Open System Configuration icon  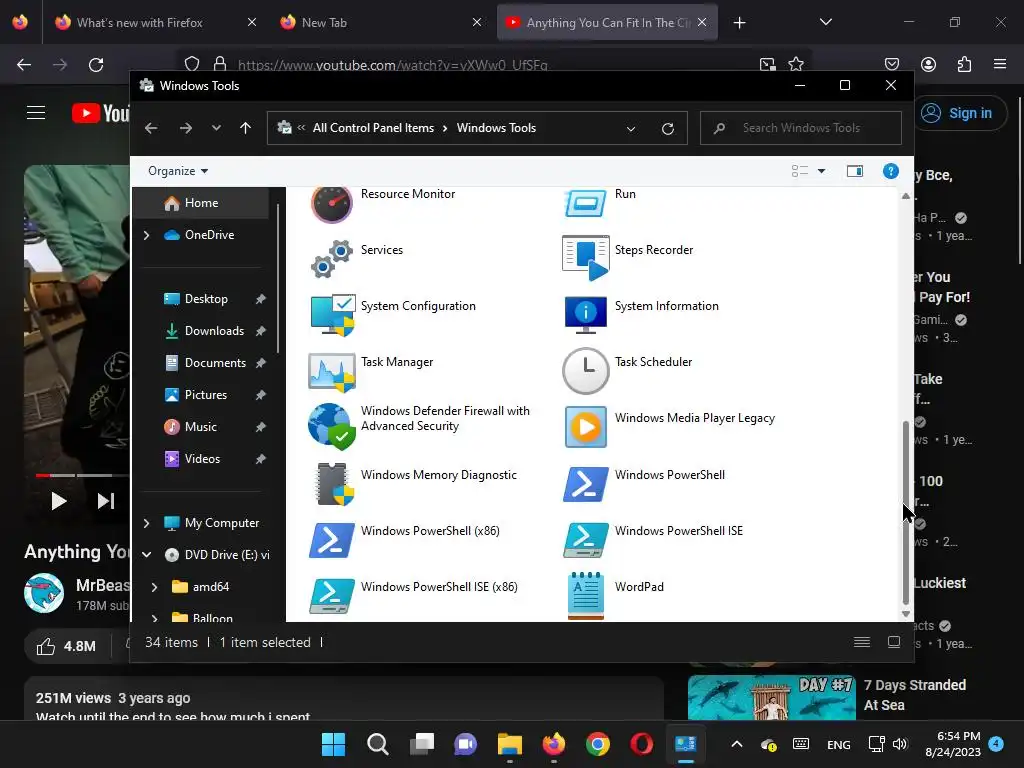pos(332,315)
